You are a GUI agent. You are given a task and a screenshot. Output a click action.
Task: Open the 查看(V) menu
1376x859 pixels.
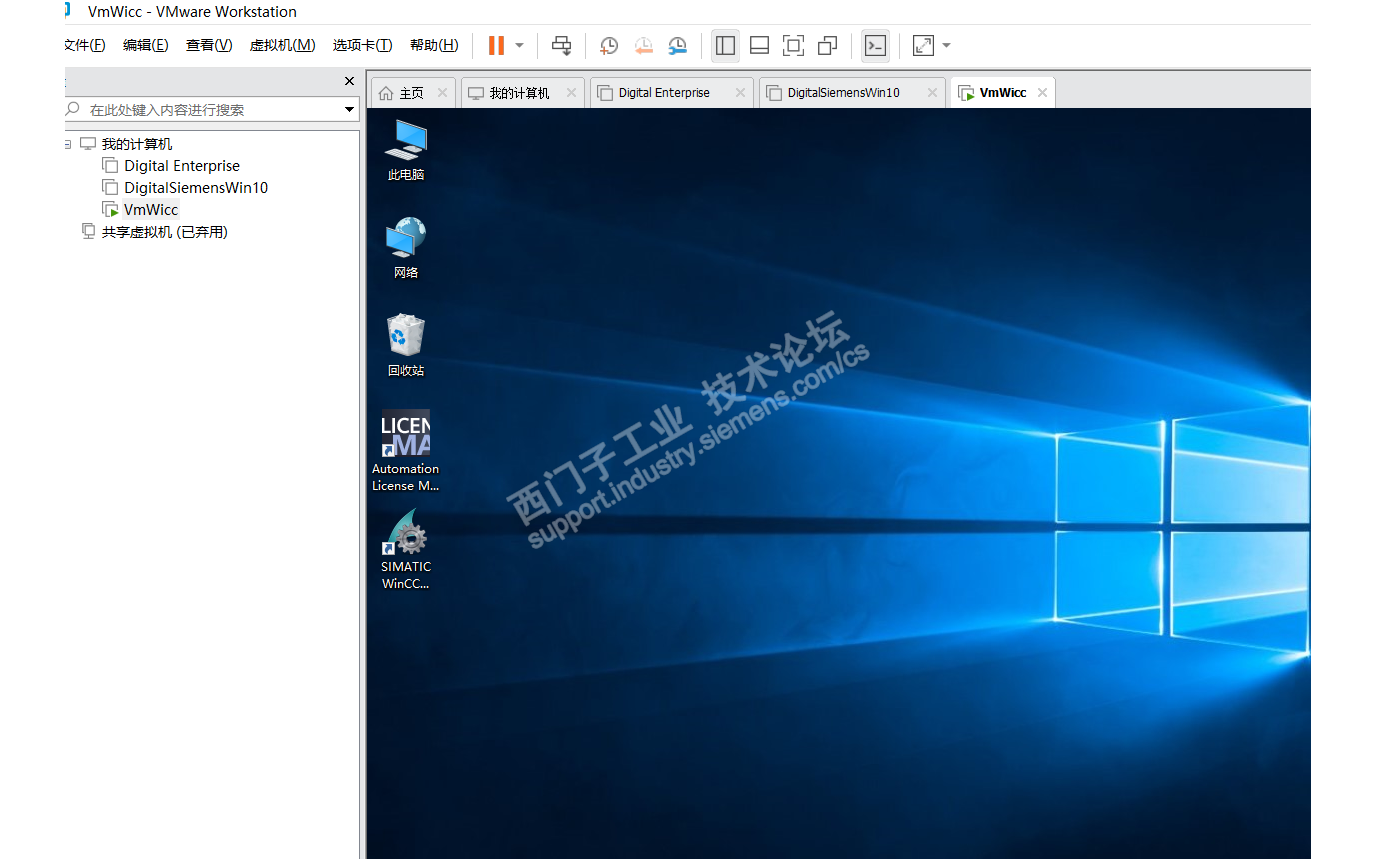[x=209, y=45]
